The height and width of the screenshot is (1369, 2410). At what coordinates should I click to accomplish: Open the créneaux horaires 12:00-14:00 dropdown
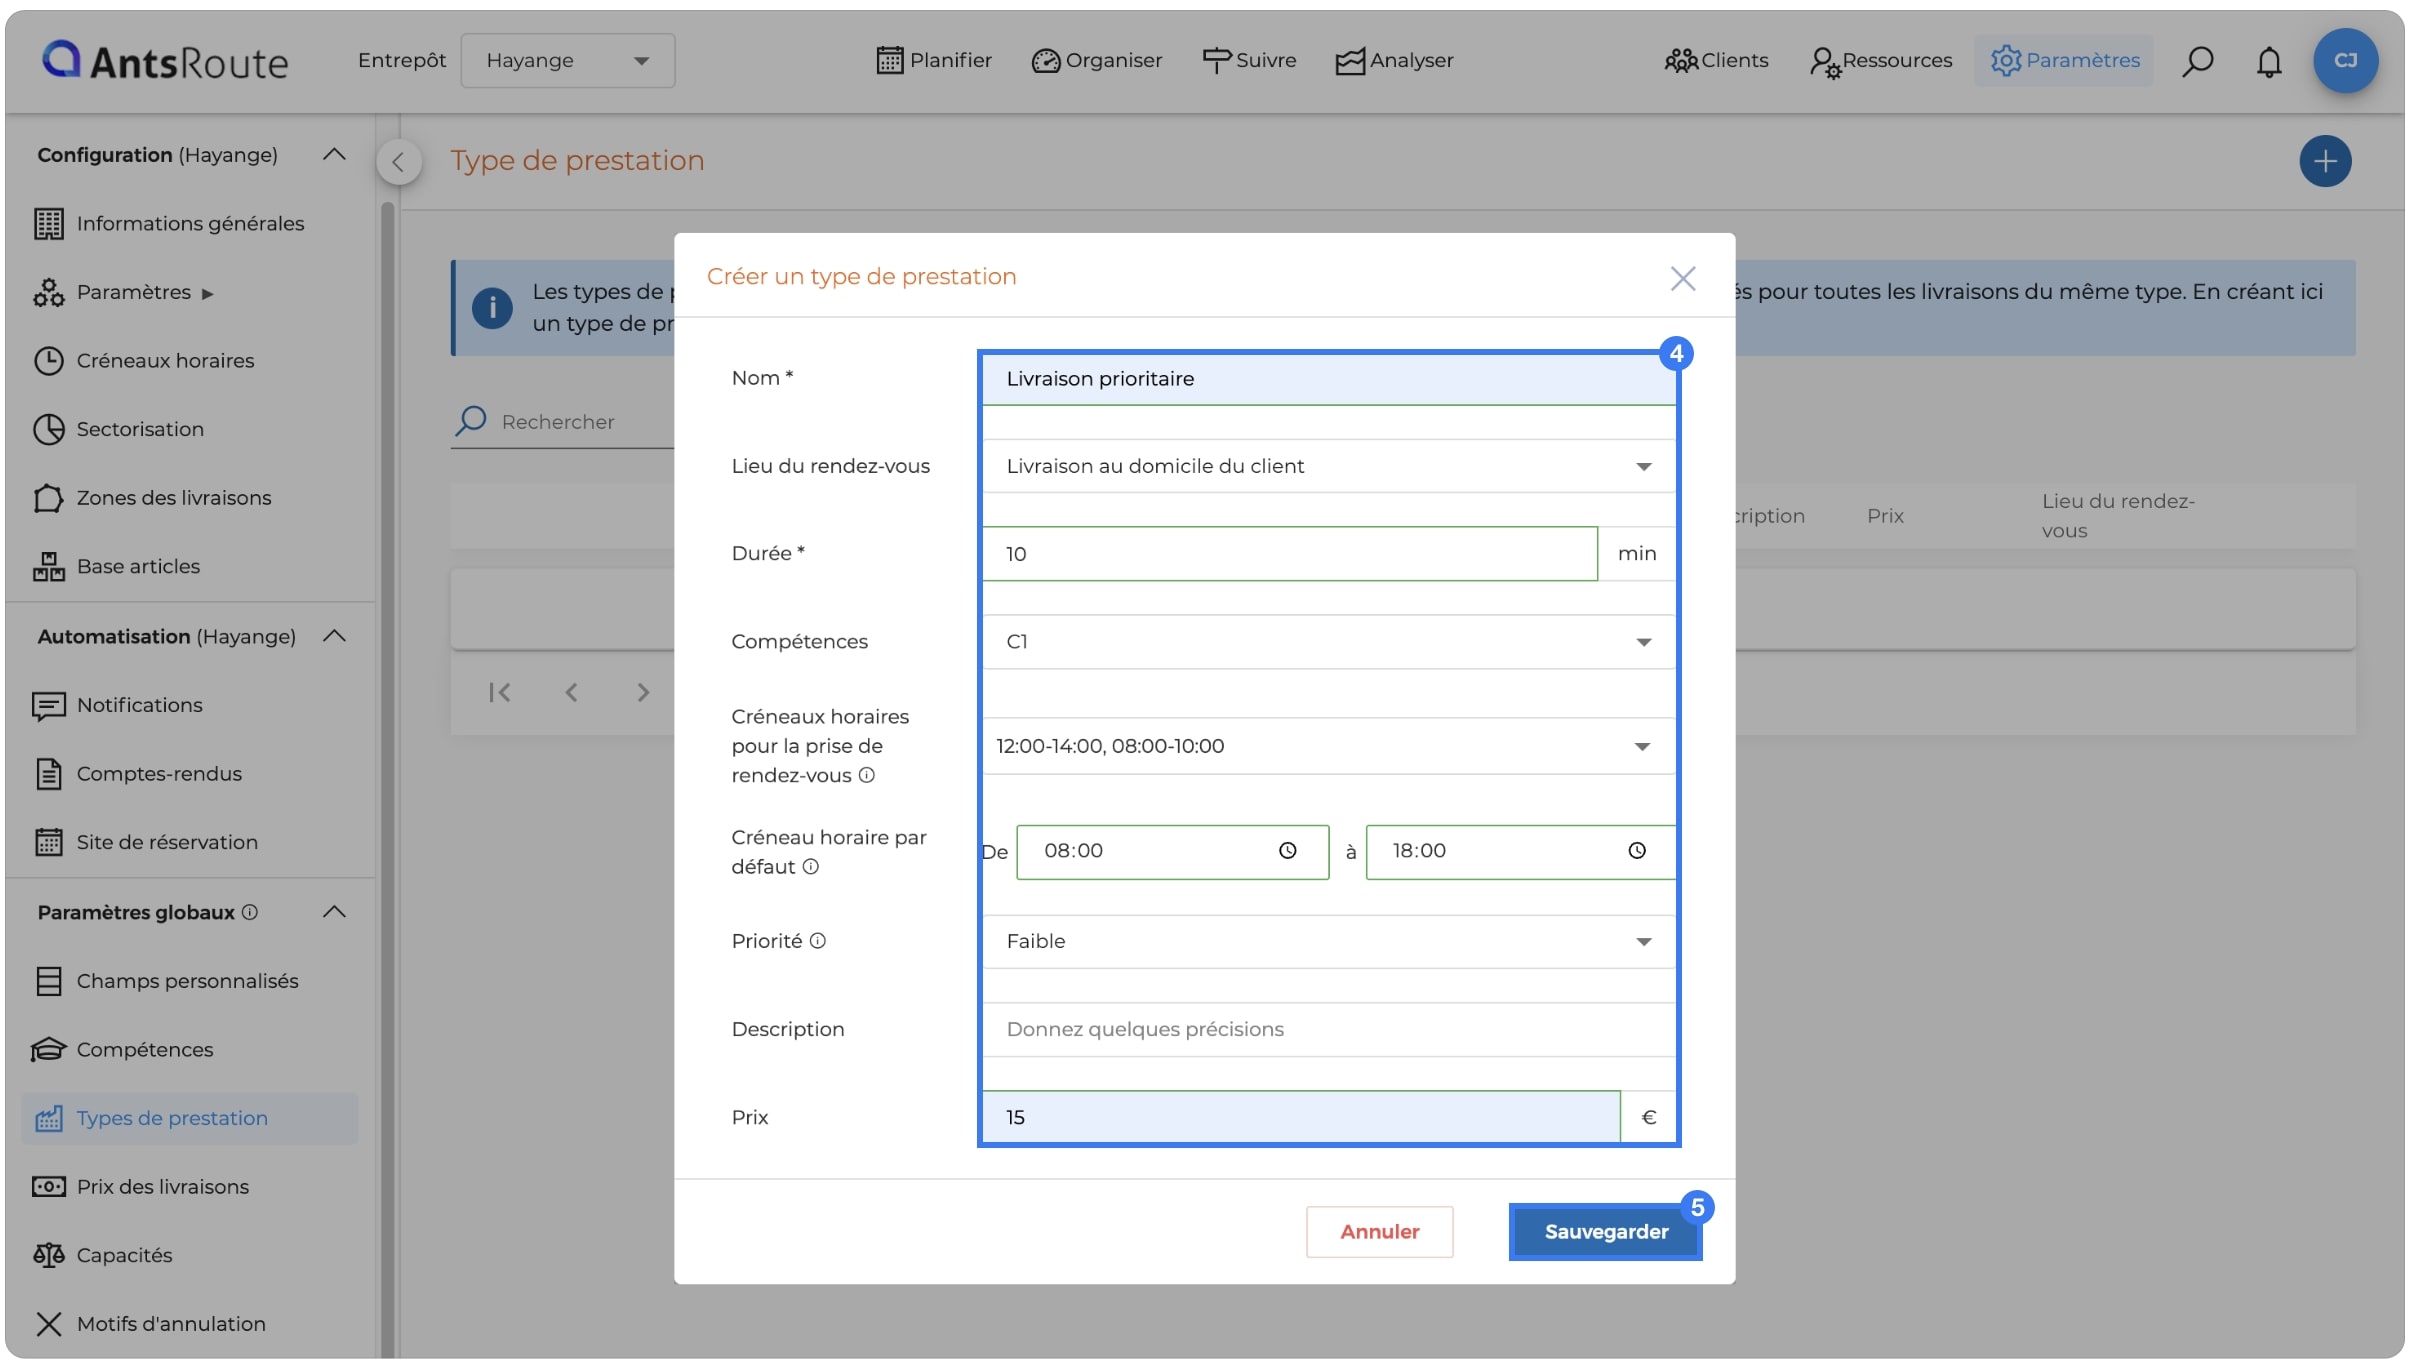coord(1328,746)
